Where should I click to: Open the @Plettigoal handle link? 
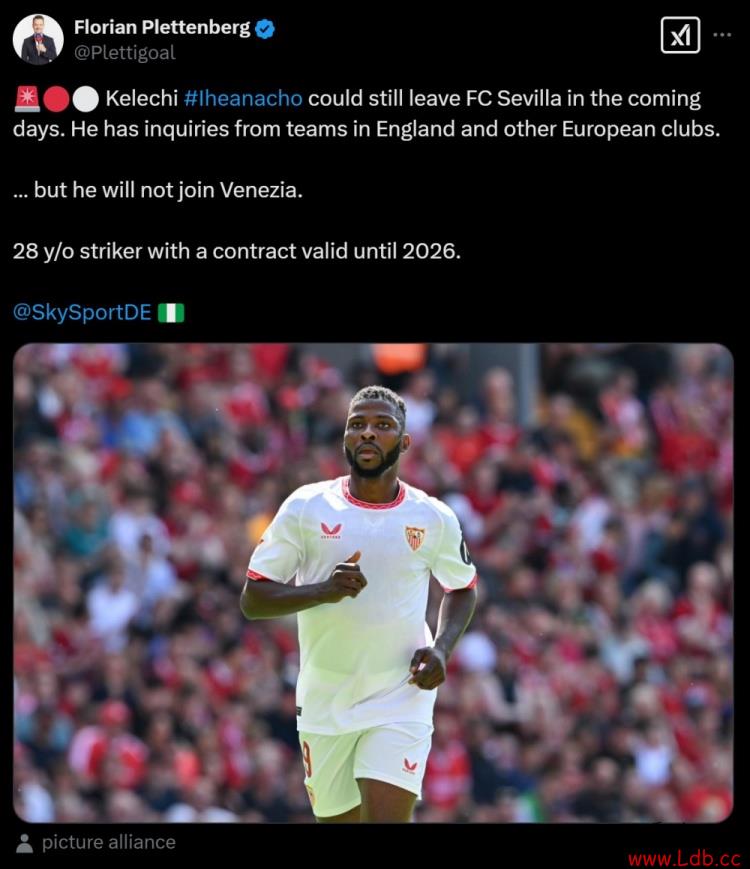[x=125, y=53]
